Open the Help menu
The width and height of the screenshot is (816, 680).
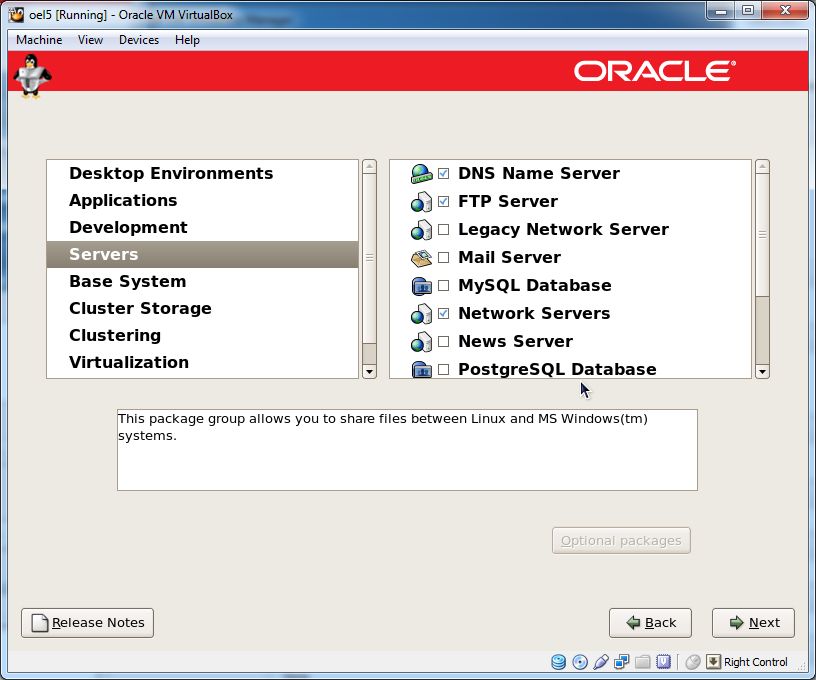click(x=187, y=40)
